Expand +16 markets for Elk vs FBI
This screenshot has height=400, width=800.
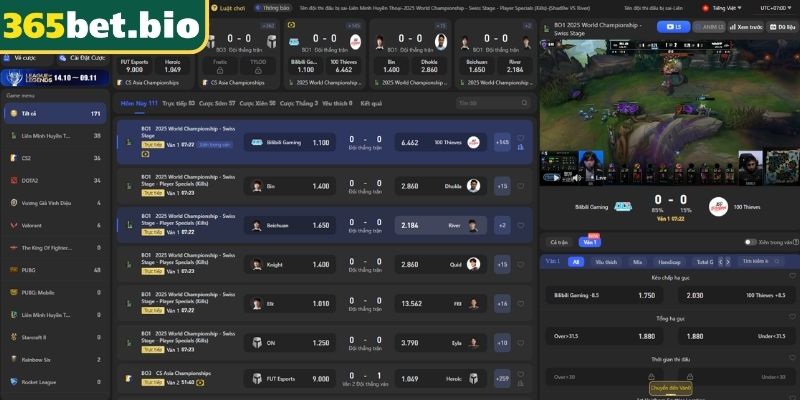(x=502, y=304)
